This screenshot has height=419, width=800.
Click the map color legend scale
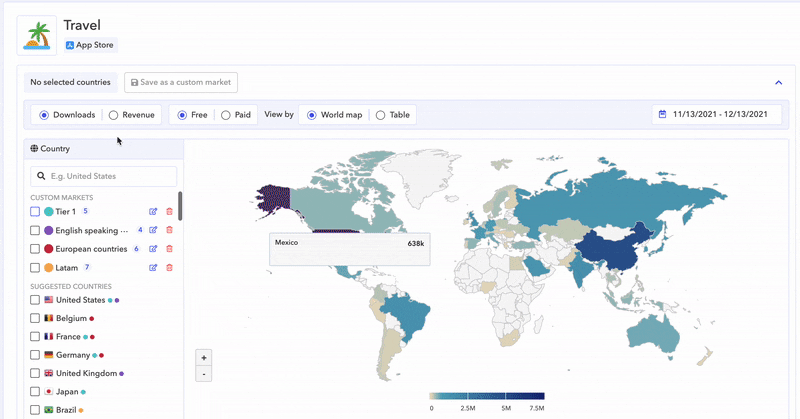click(488, 397)
